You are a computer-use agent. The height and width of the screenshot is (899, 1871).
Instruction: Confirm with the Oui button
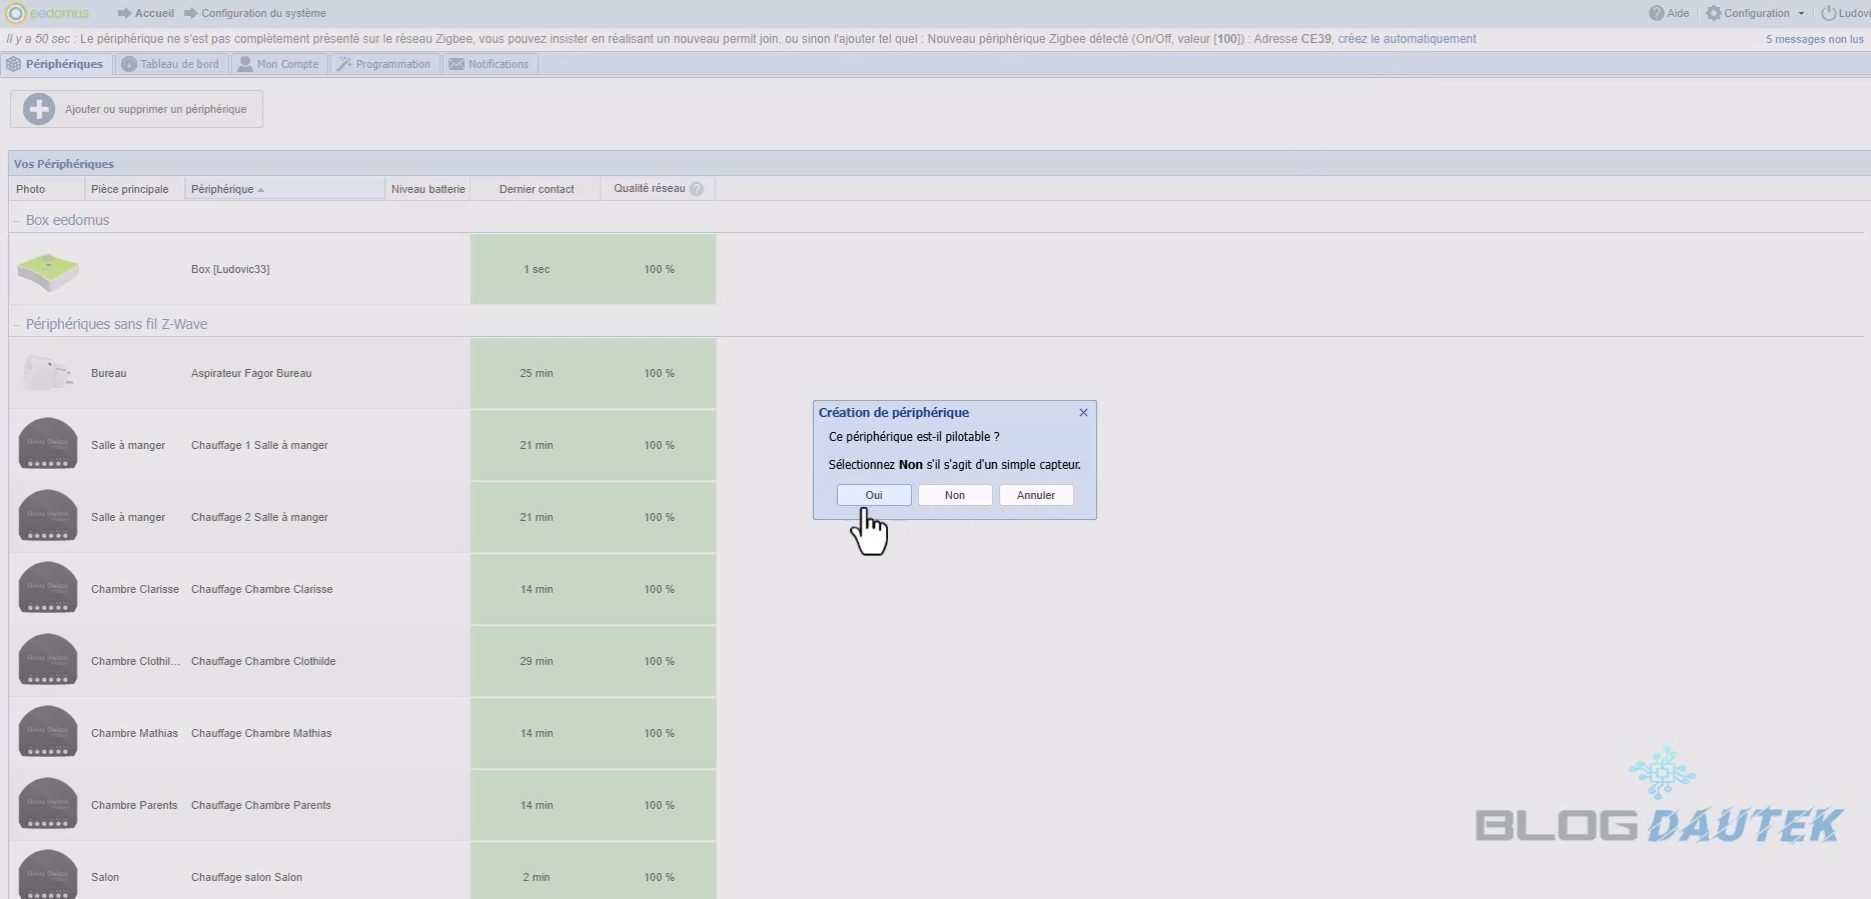[x=874, y=495]
